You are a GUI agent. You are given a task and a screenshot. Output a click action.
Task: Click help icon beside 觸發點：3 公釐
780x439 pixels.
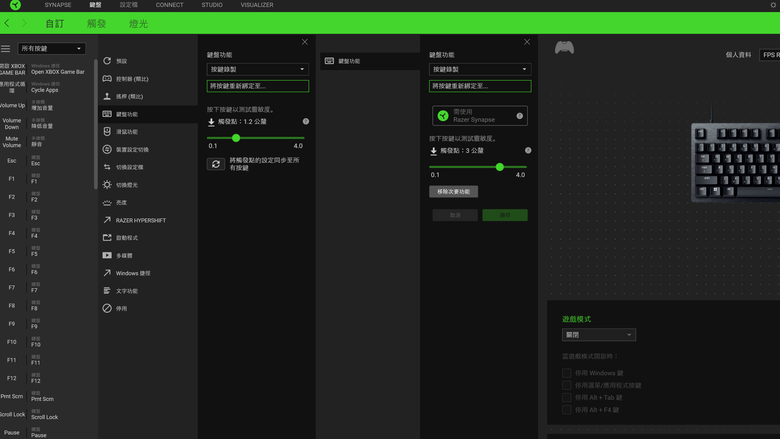coord(528,150)
